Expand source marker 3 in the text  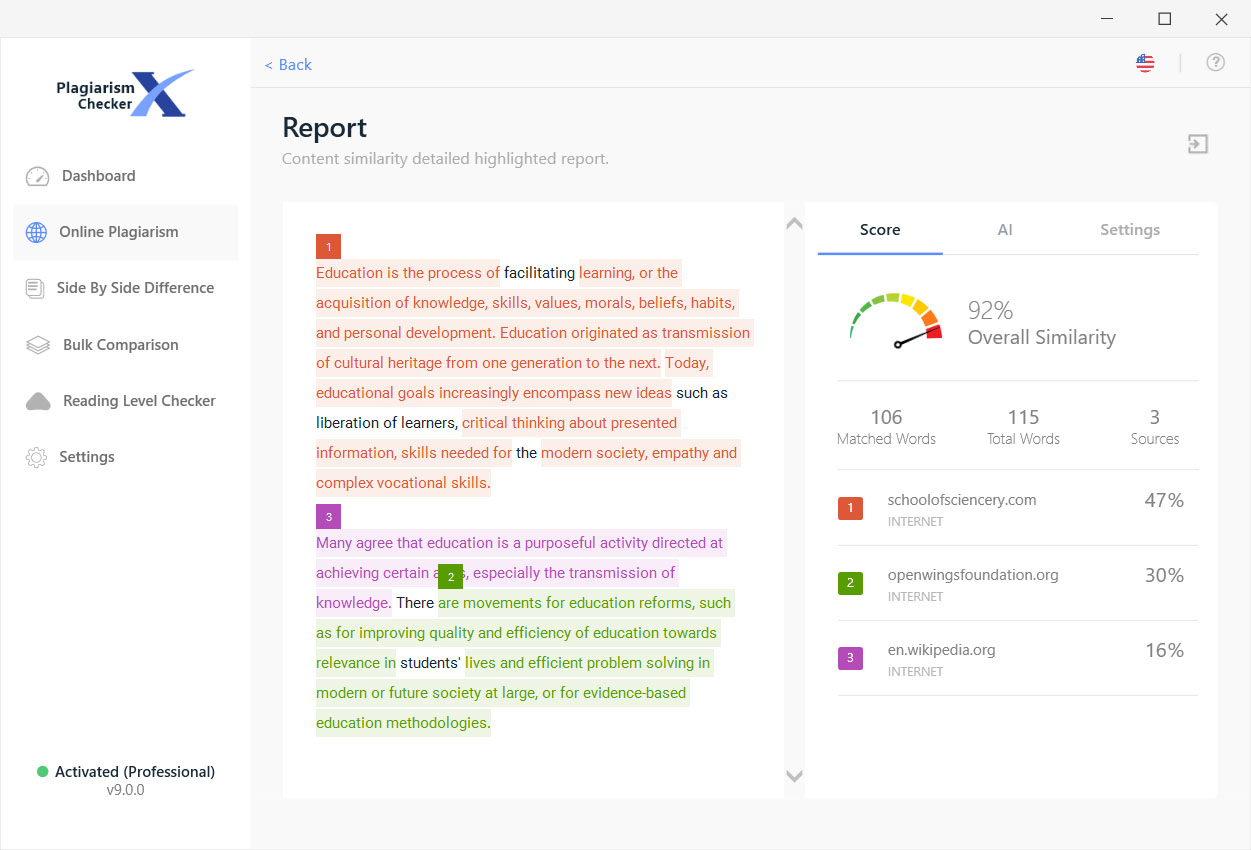[328, 516]
